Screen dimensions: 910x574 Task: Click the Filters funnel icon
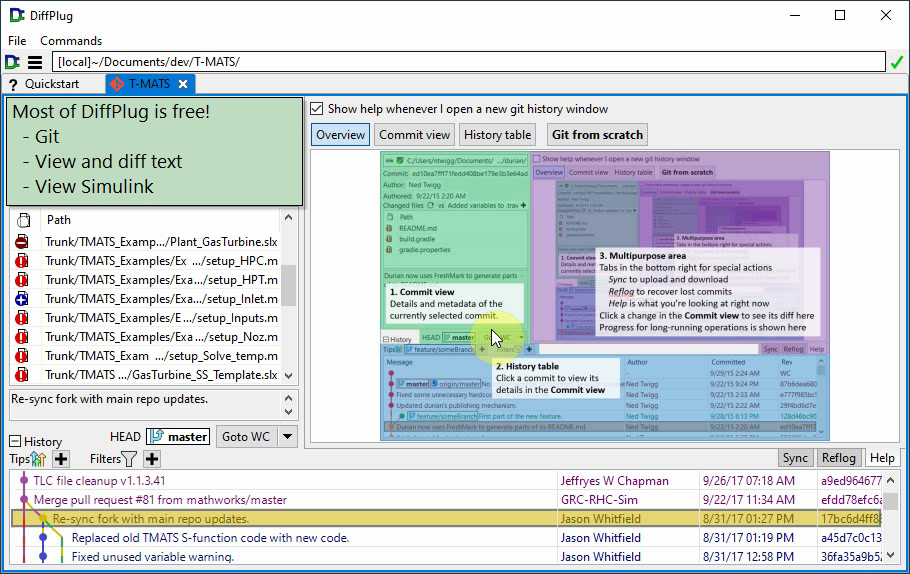[x=129, y=459]
